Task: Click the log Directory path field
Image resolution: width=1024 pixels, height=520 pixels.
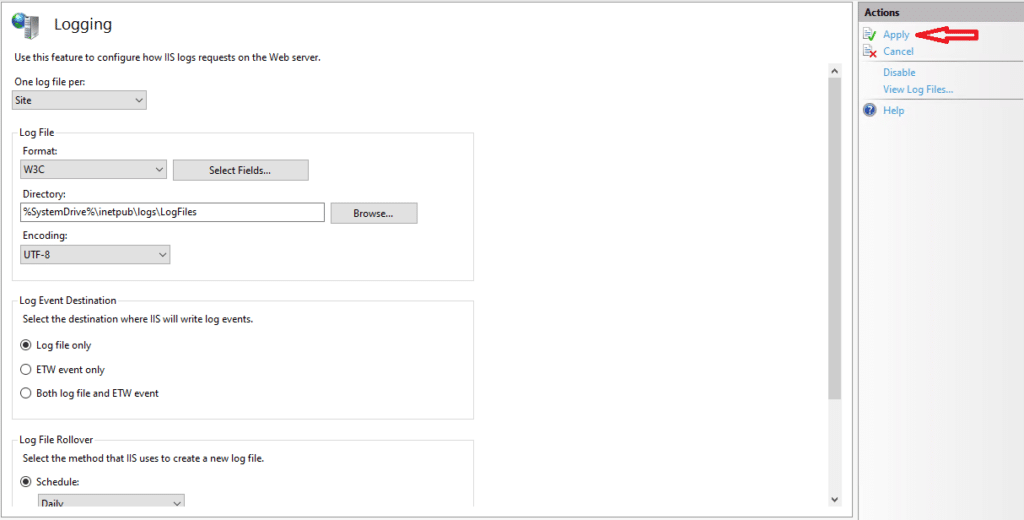Action: tap(172, 212)
